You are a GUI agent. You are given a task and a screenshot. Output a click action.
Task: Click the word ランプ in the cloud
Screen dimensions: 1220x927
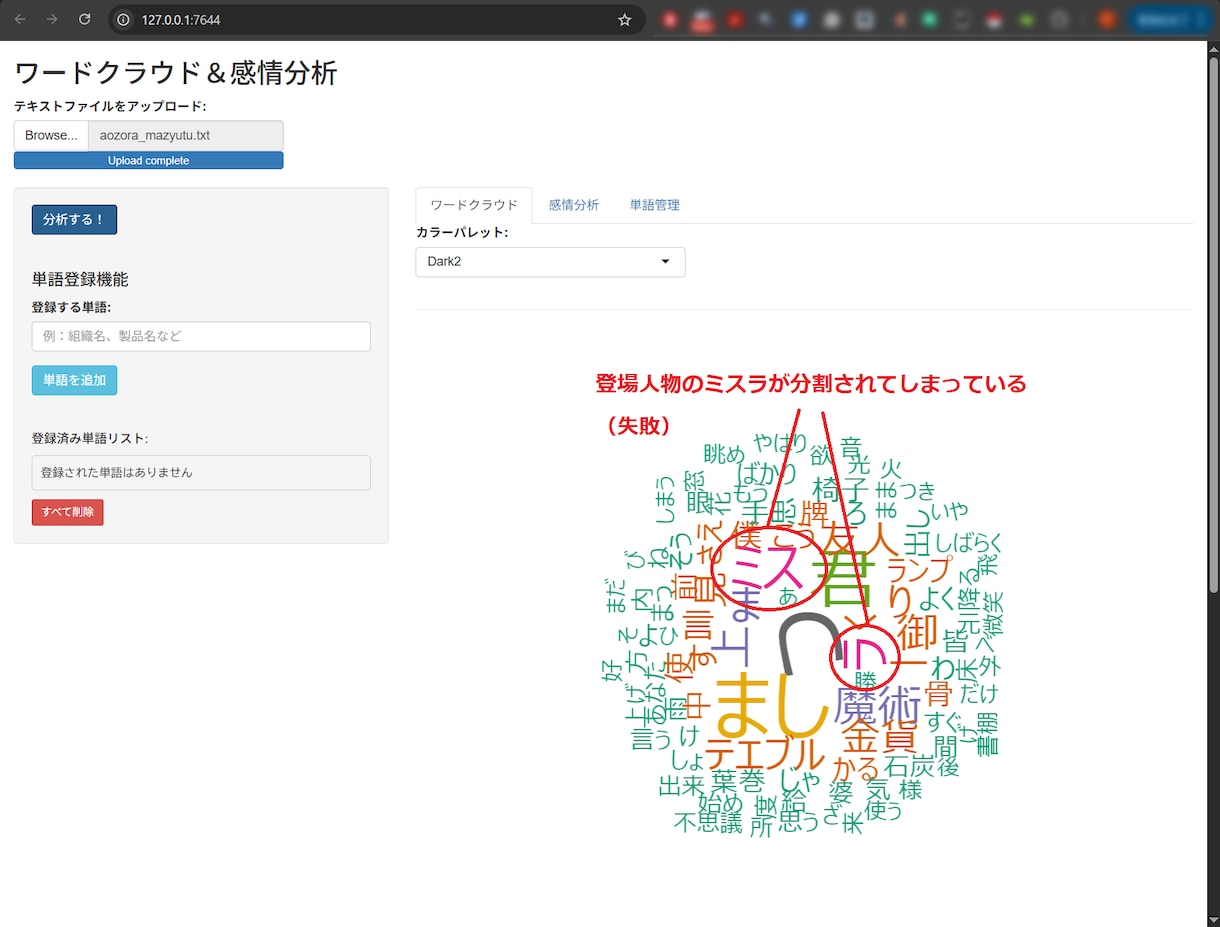pyautogui.click(x=920, y=572)
